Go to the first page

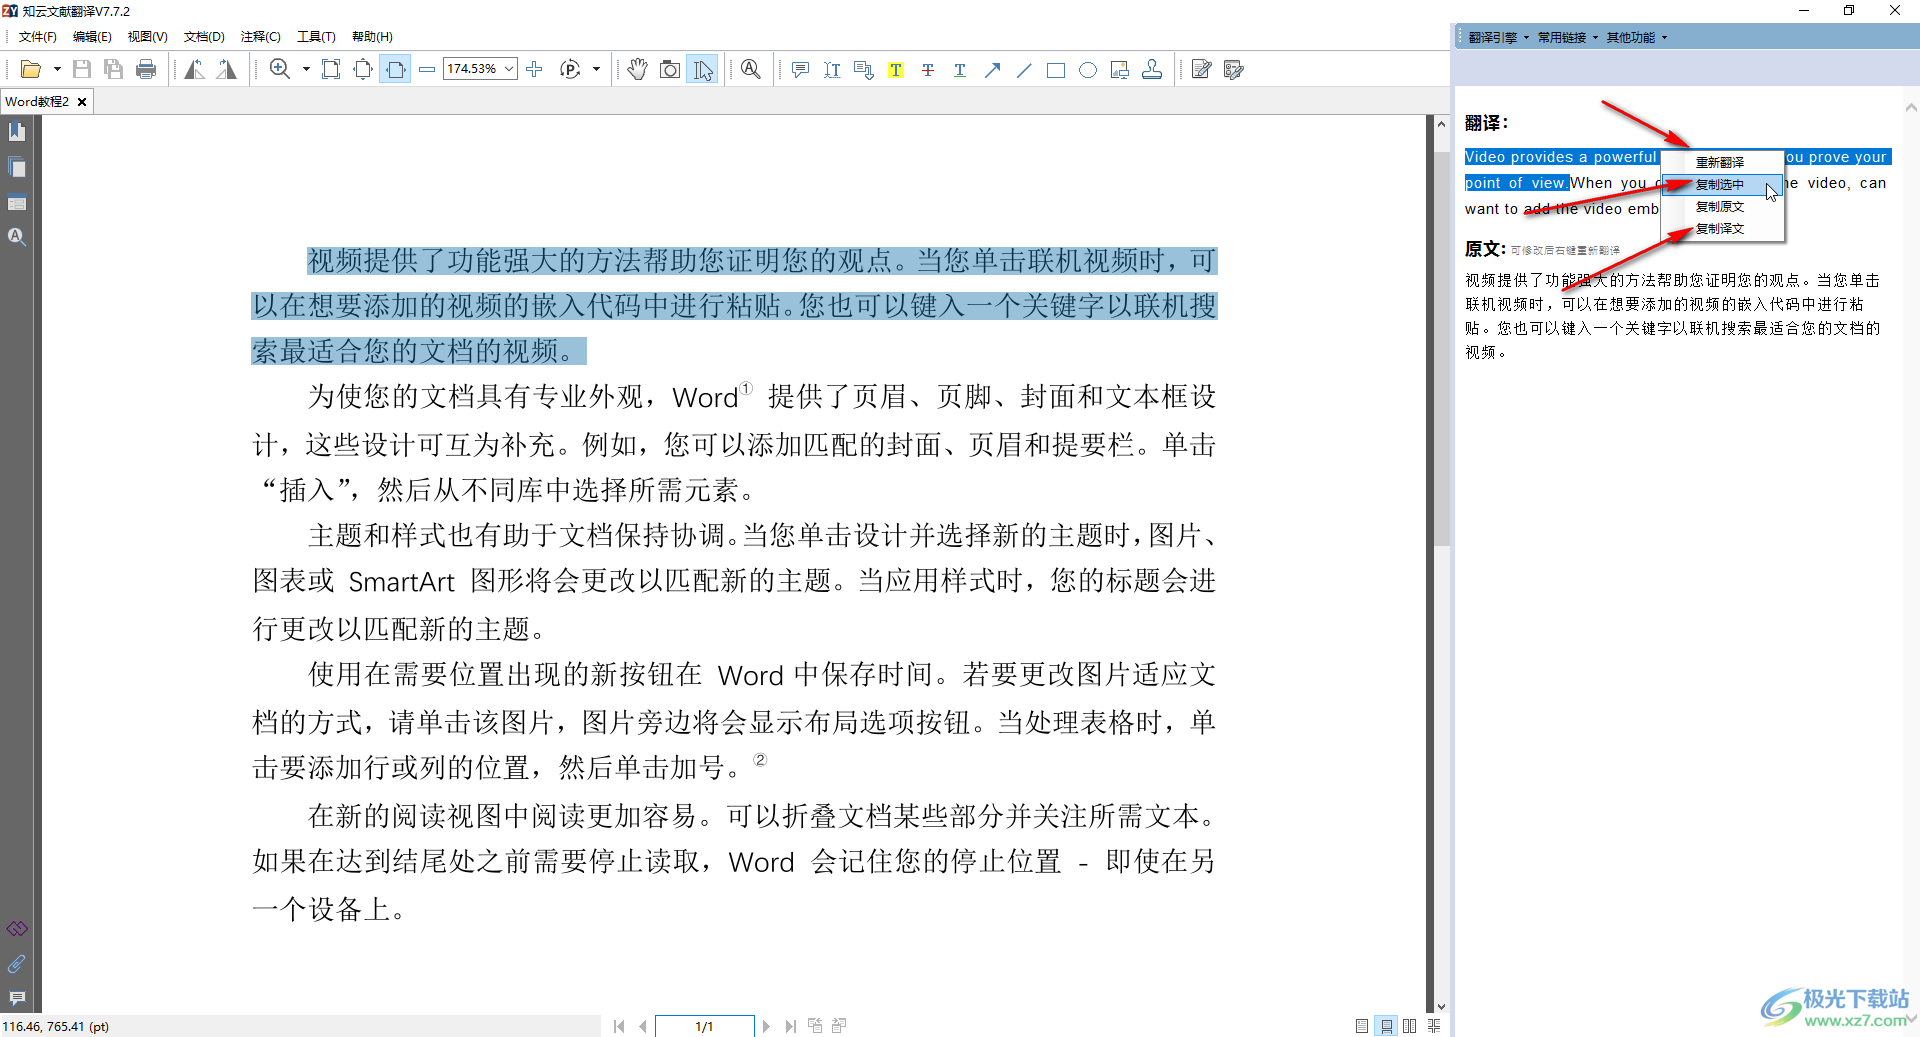click(x=619, y=1026)
